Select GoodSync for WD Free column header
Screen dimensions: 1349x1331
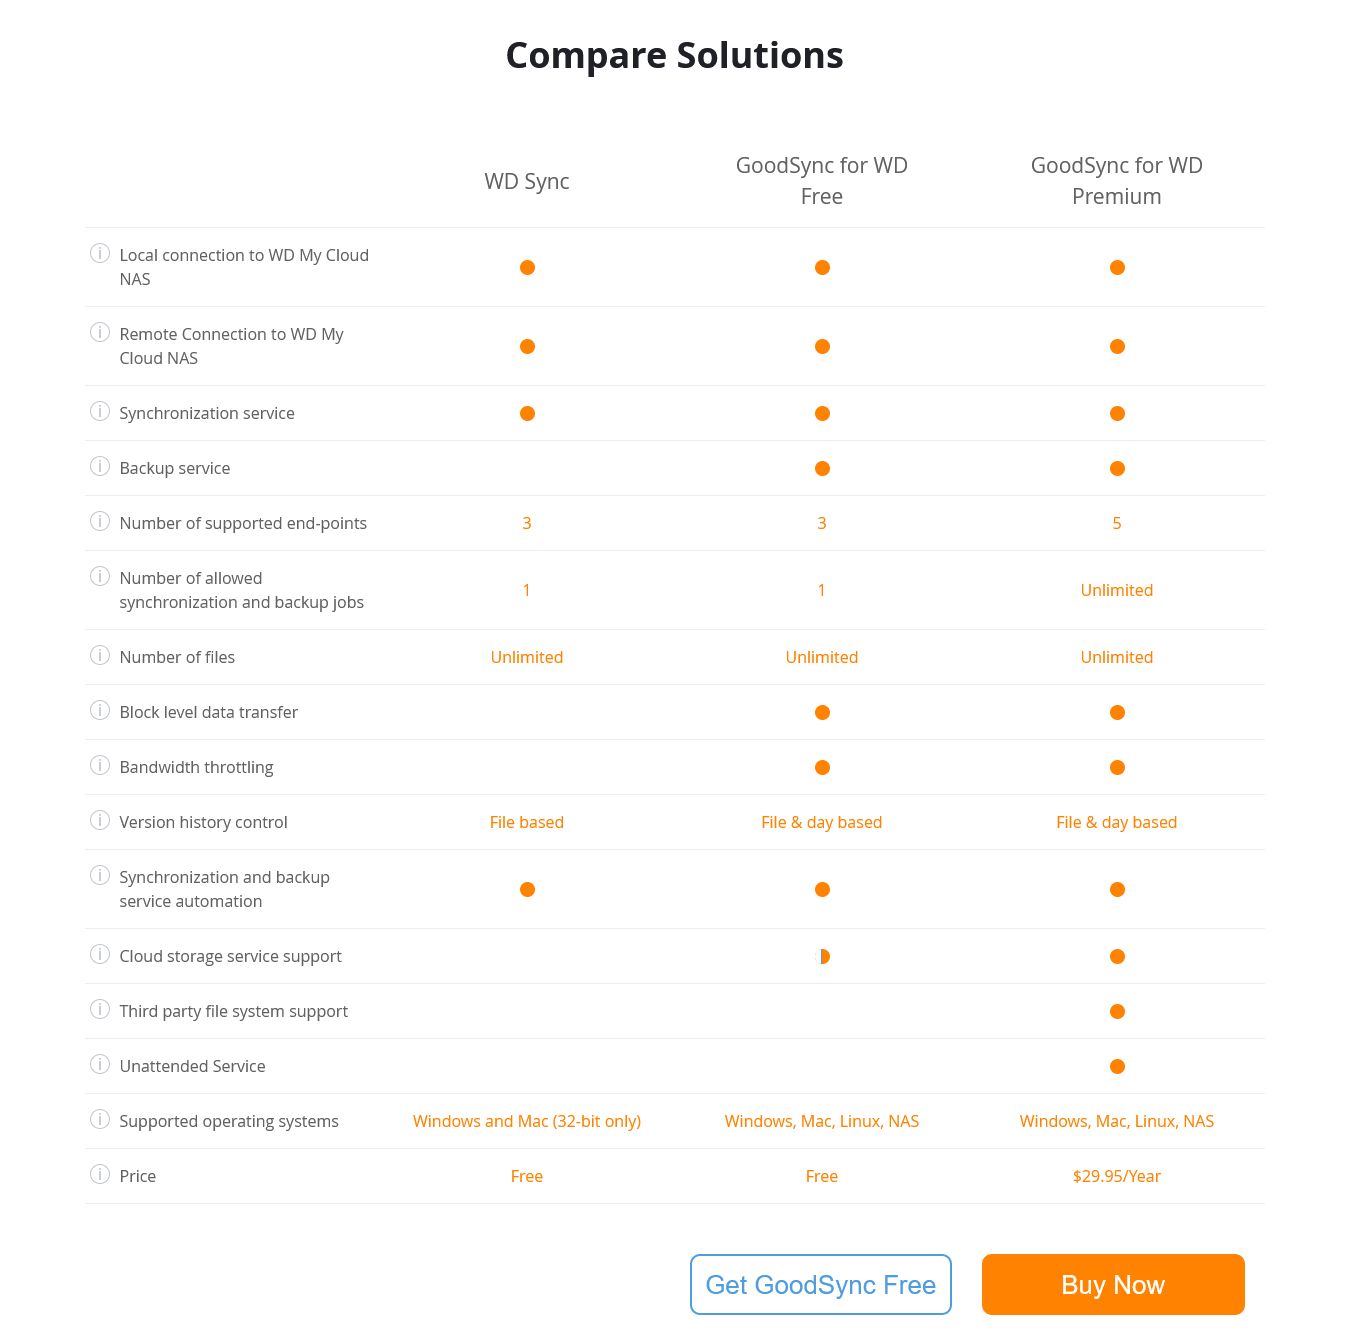[x=822, y=181]
